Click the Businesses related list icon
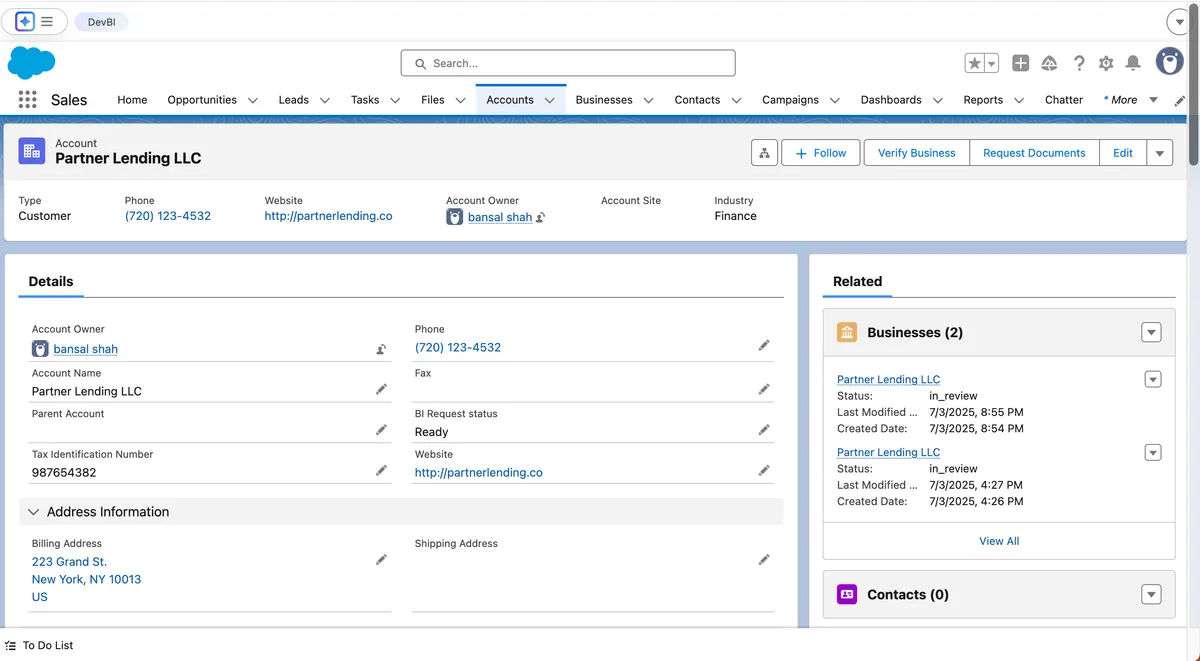Image resolution: width=1200 pixels, height=661 pixels. click(x=847, y=332)
